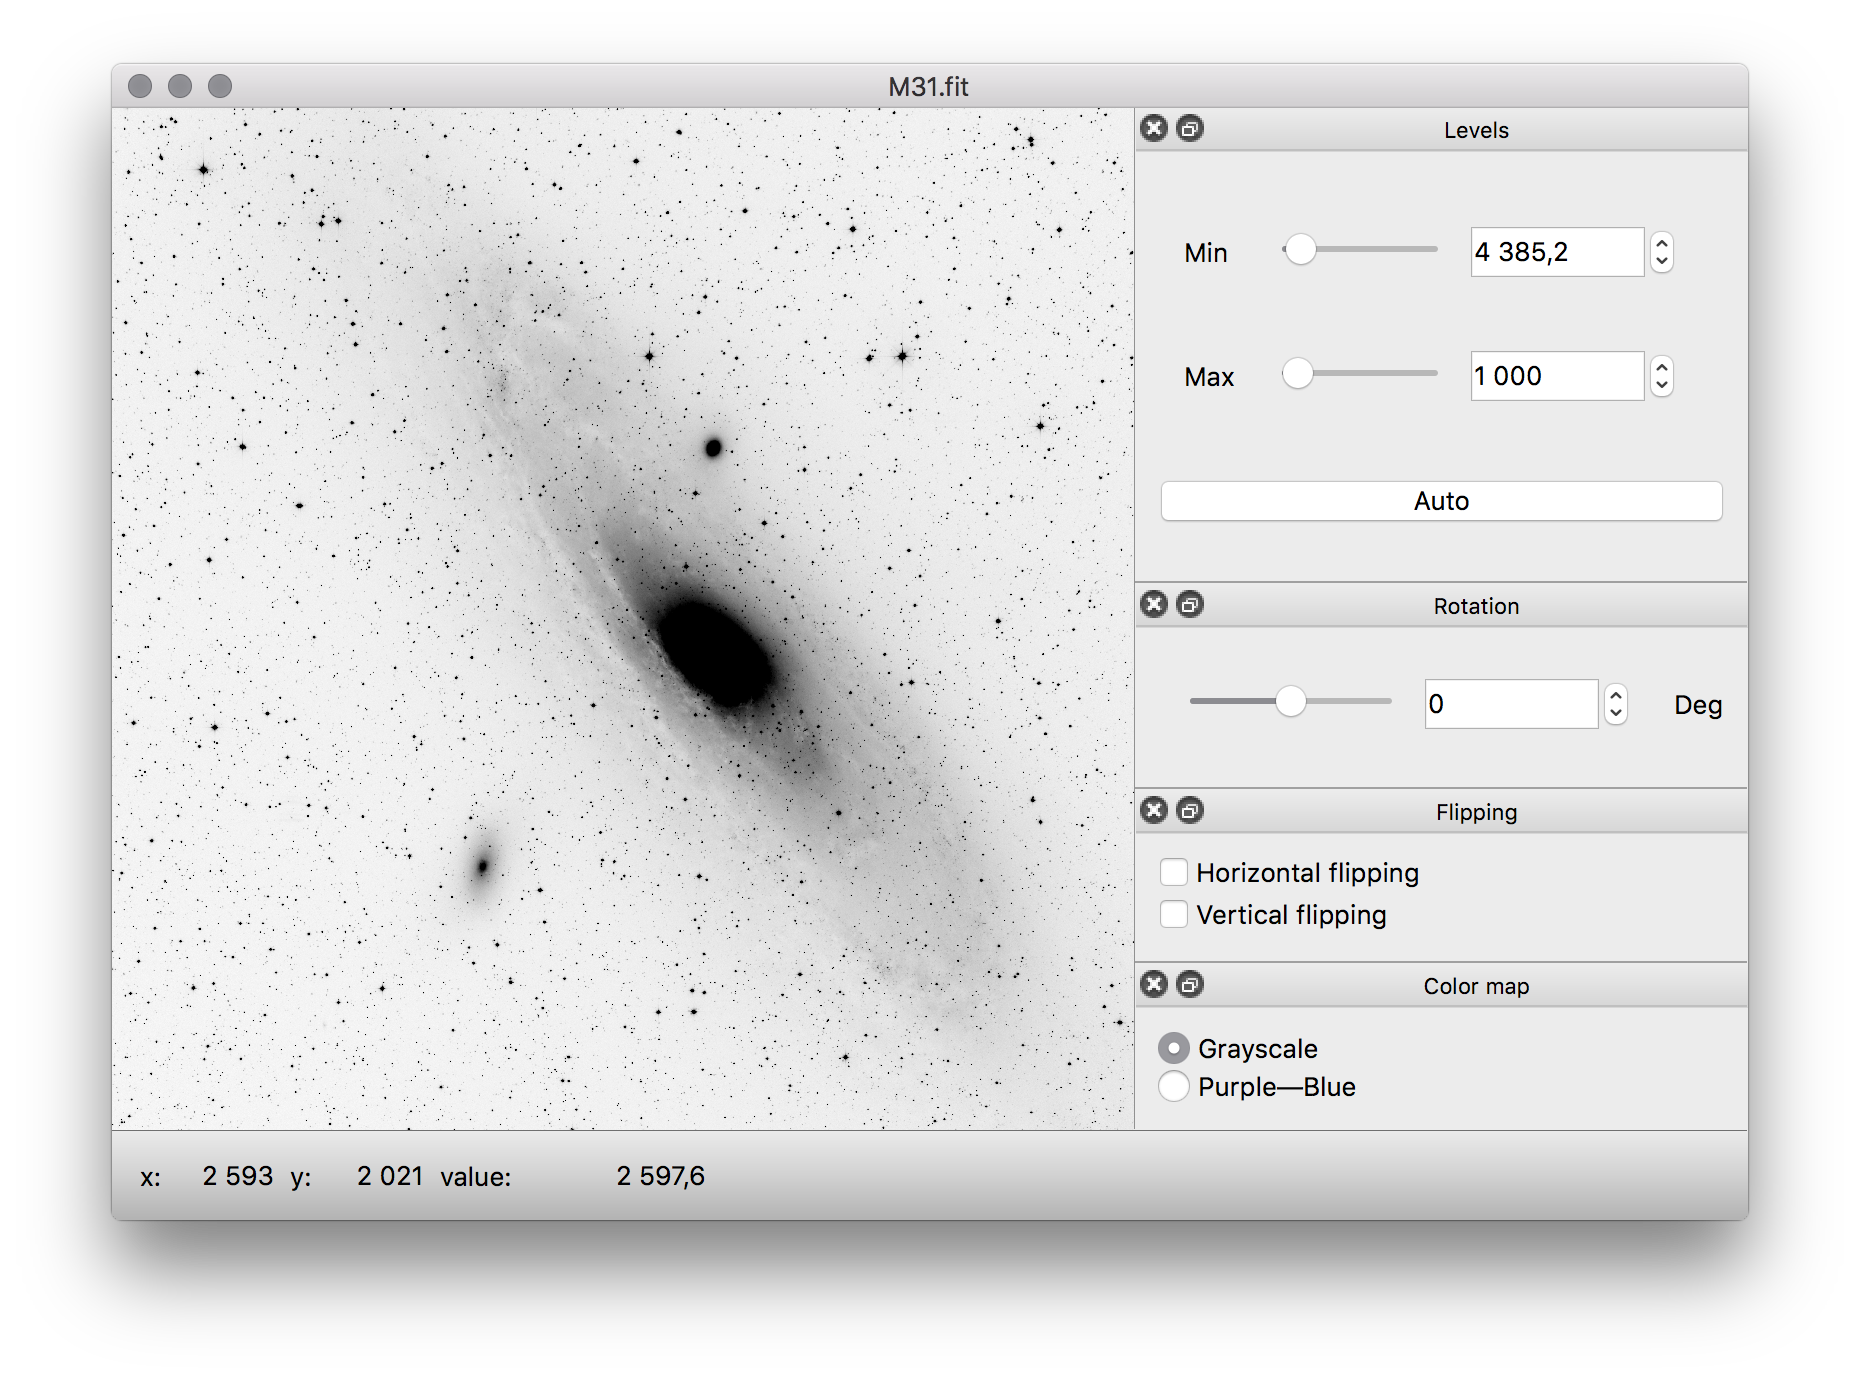Close the Color map panel

click(1154, 985)
